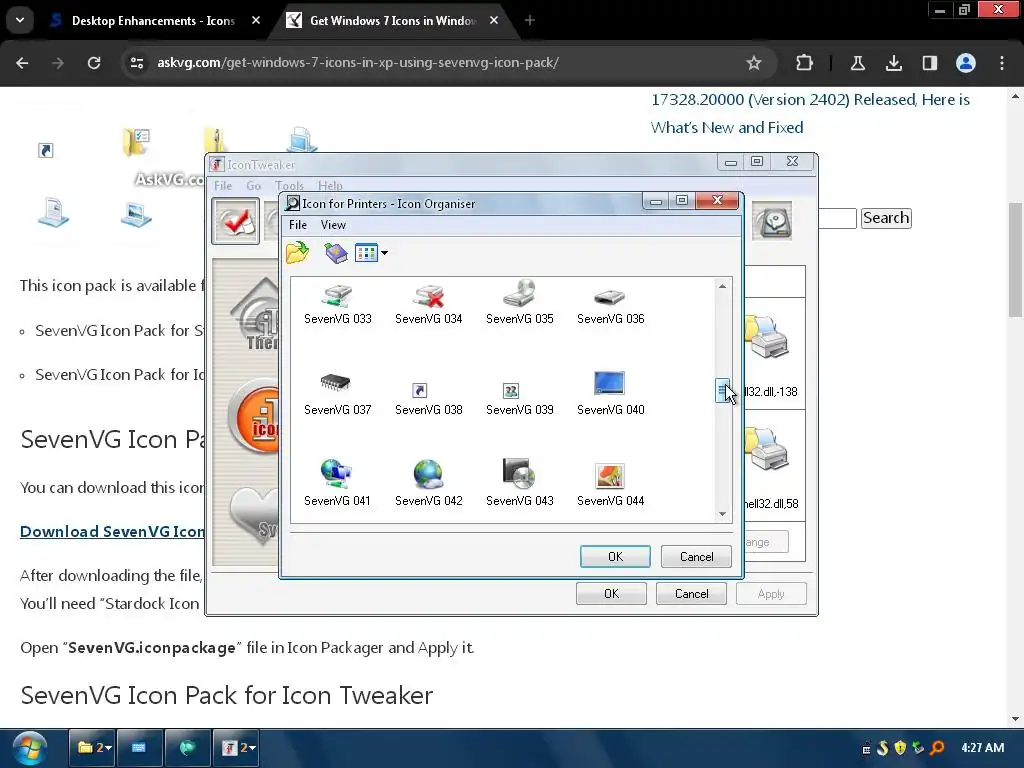
Task: Click the taskbar clock showing 4:27 AM
Action: (x=982, y=748)
